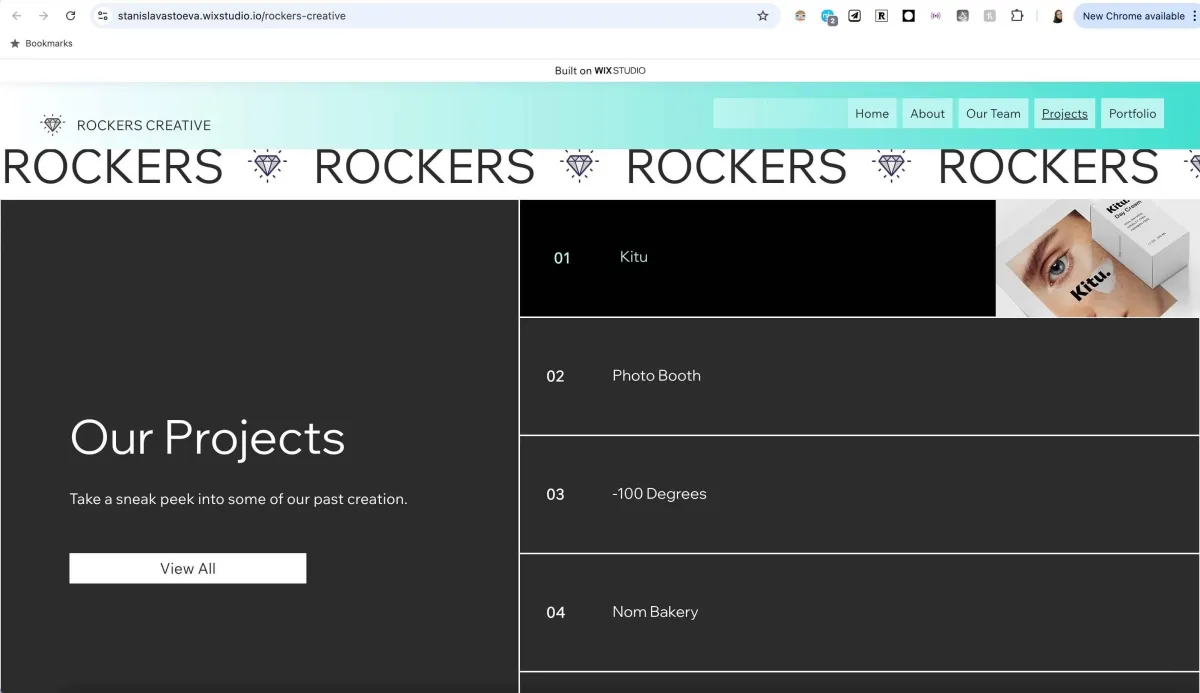Open the 04 Nom Bakery project row
The image size is (1200, 693).
tap(859, 612)
